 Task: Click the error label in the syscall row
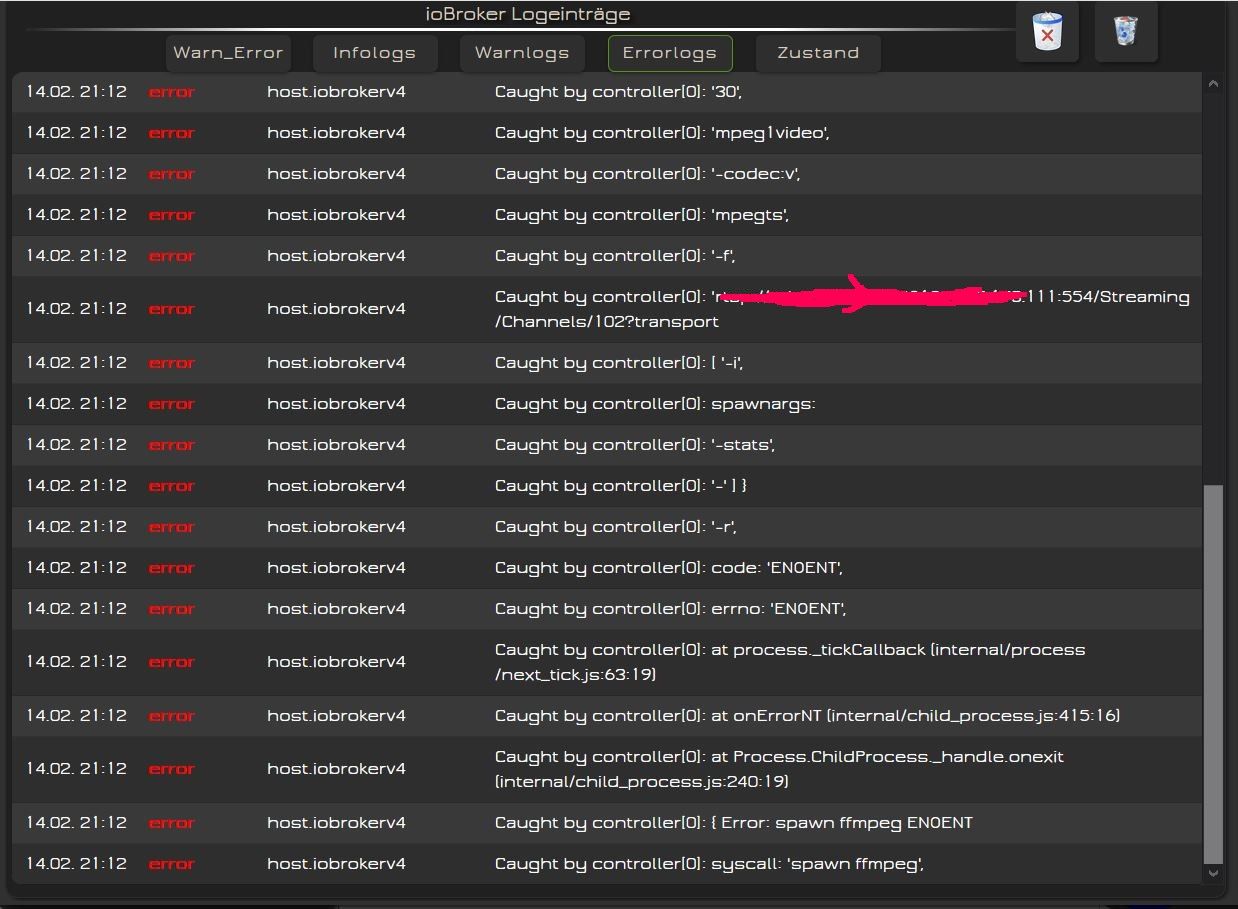pos(172,864)
